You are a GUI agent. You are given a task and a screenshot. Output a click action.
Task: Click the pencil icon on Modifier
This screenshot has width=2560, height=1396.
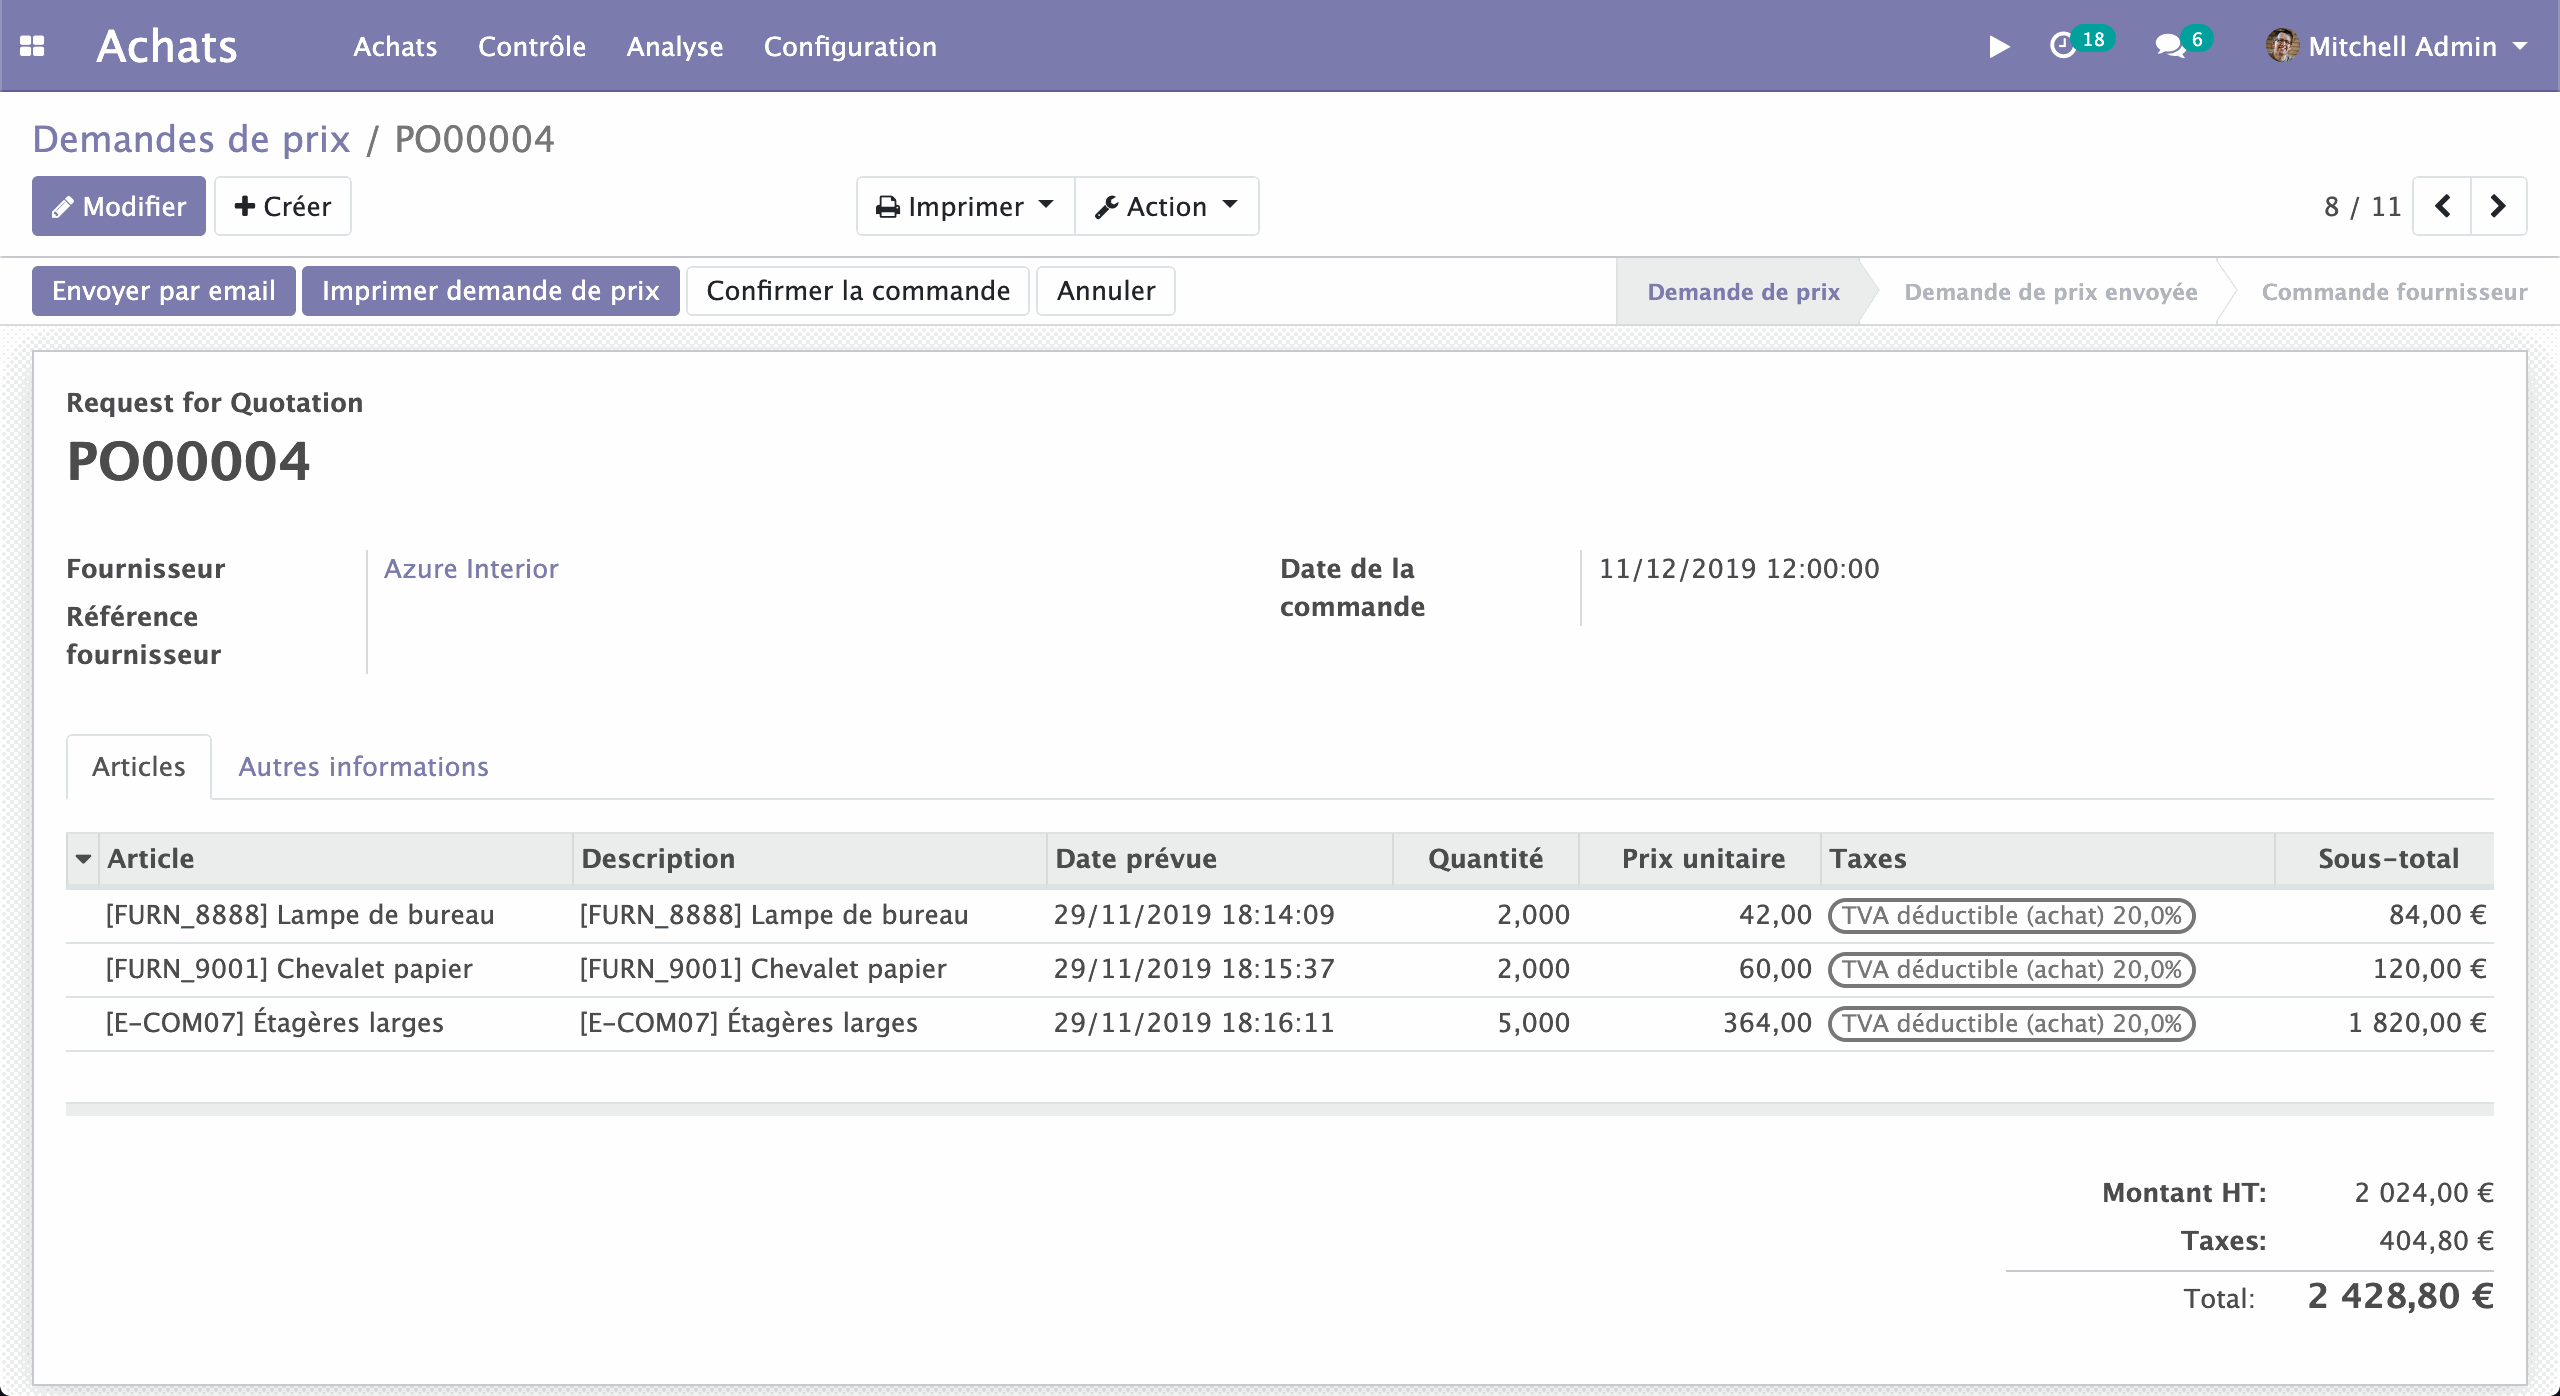(x=64, y=206)
